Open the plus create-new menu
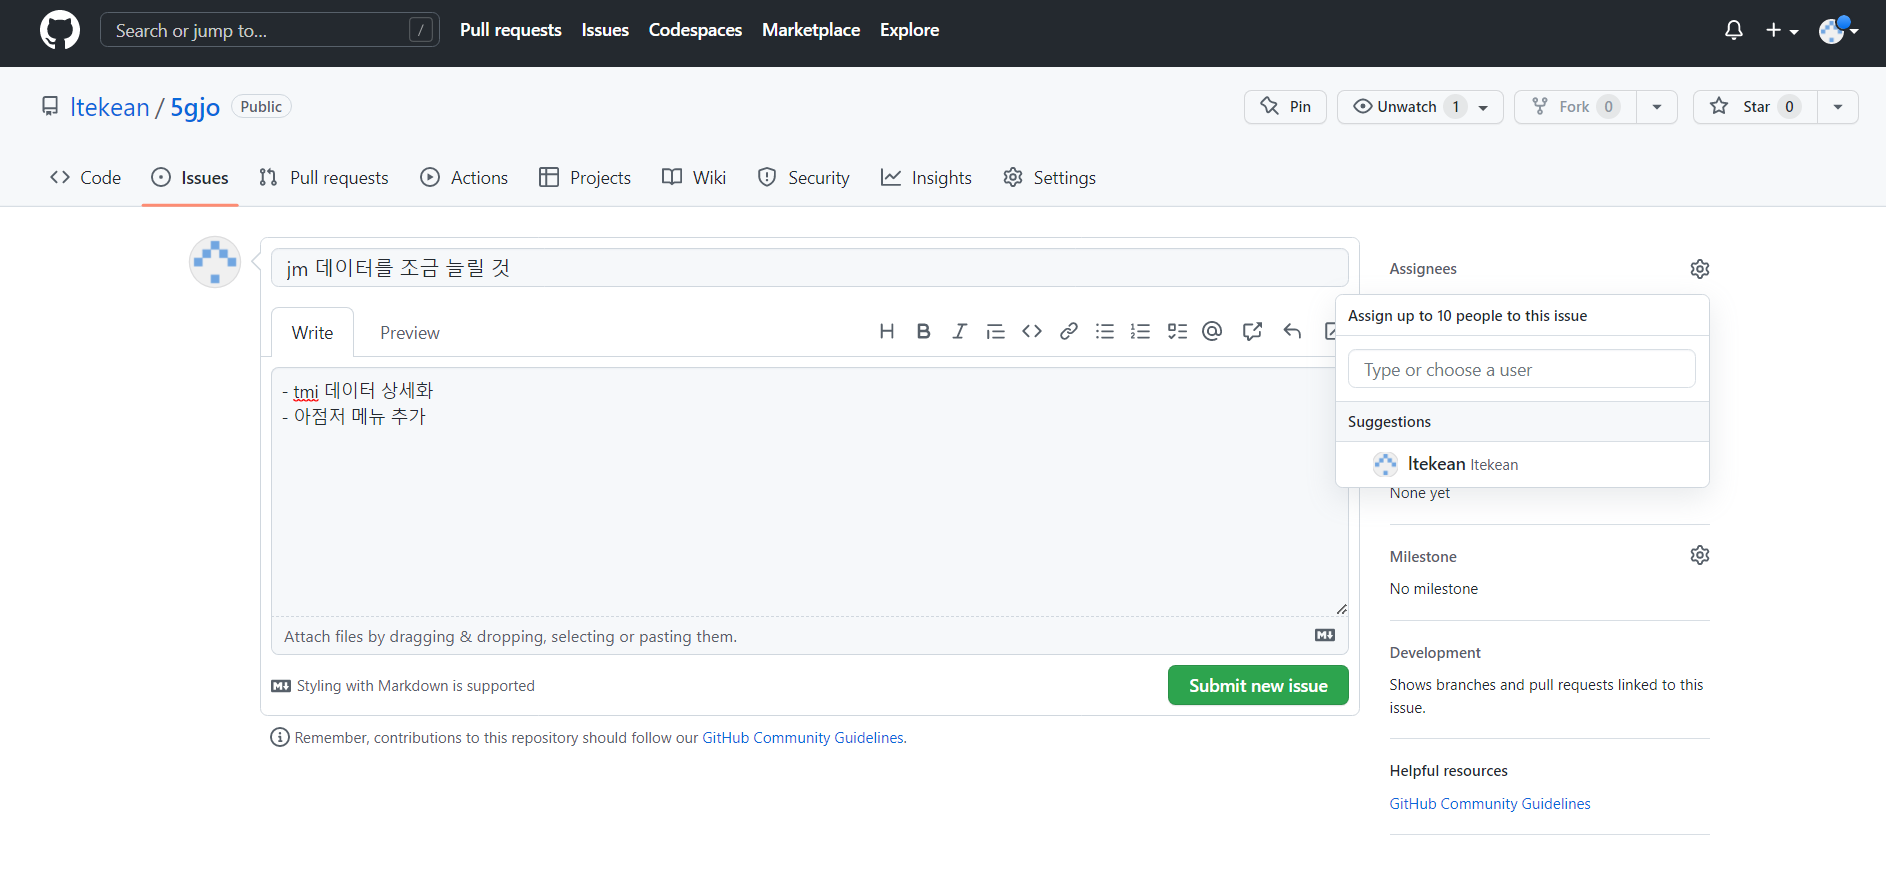The height and width of the screenshot is (873, 1886). coord(1782,30)
